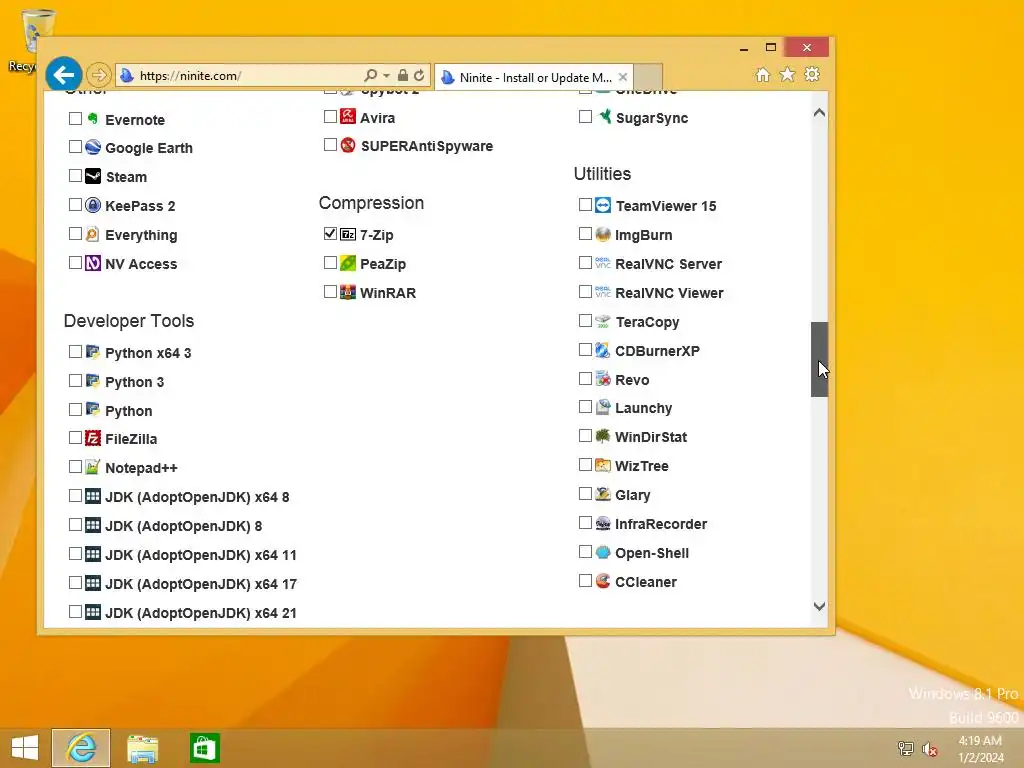Click the 7-Zip icon
Image resolution: width=1024 pixels, height=768 pixels.
(x=348, y=234)
